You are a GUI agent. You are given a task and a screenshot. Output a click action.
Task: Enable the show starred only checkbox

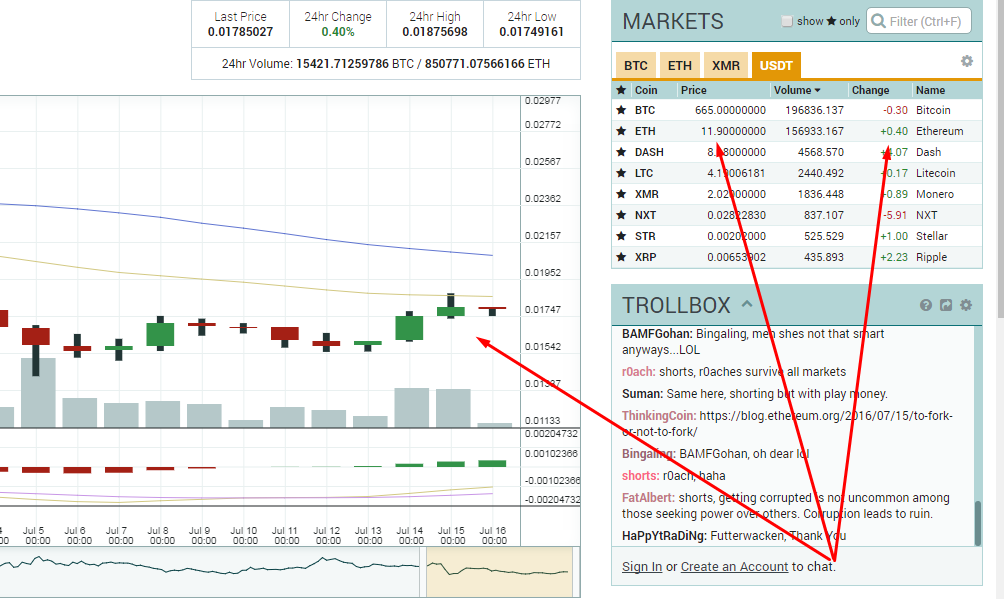pyautogui.click(x=787, y=21)
